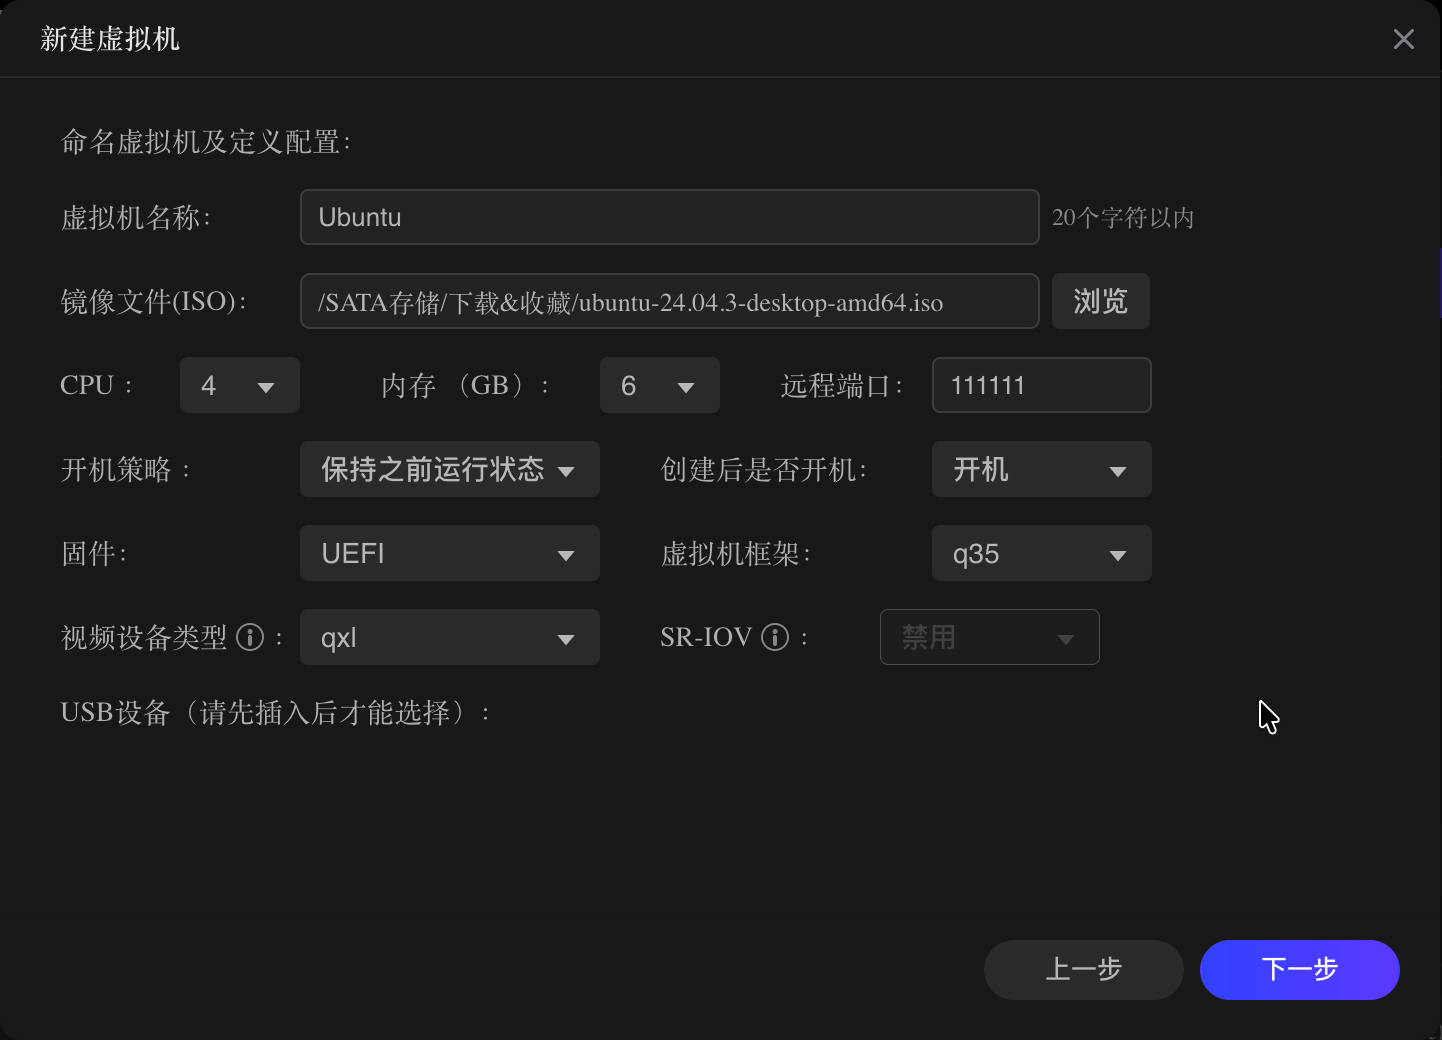Open the CPU count selector
1442x1040 pixels.
240,385
